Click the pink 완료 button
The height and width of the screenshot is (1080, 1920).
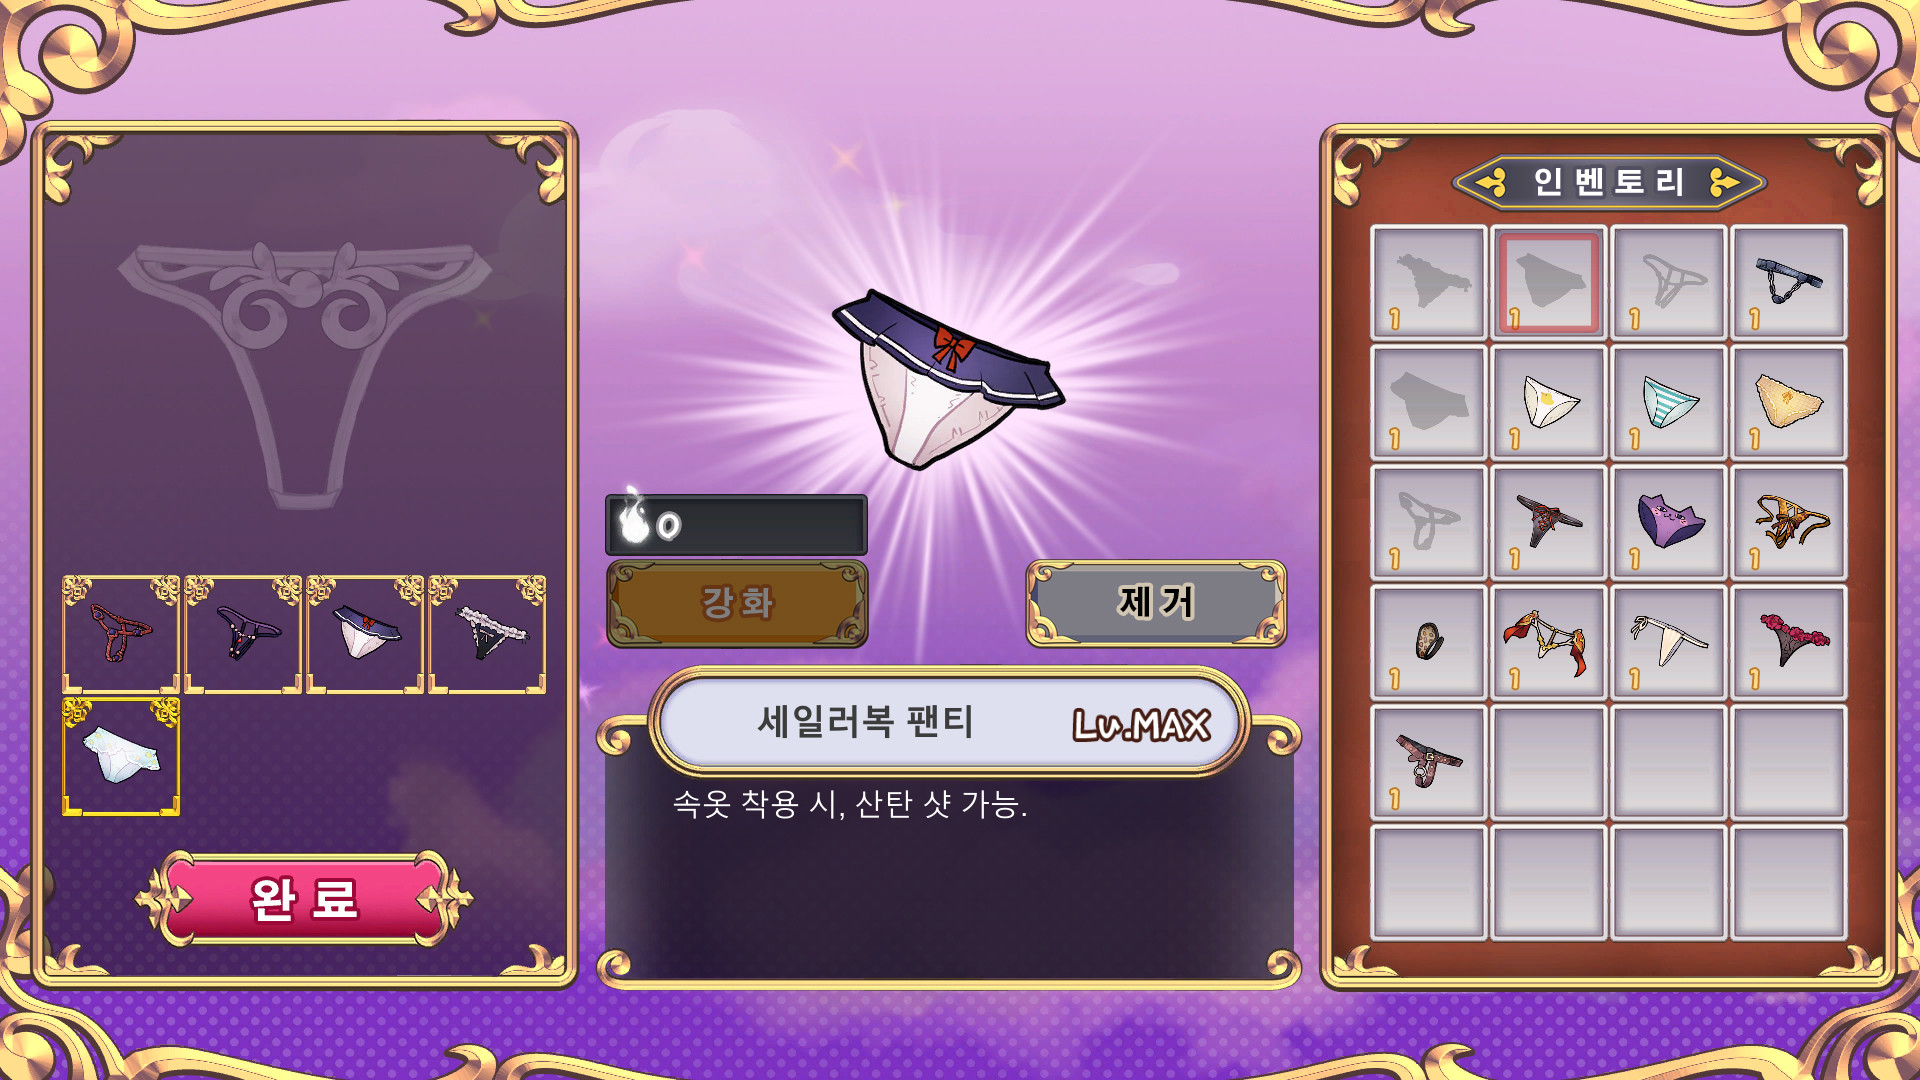click(304, 899)
